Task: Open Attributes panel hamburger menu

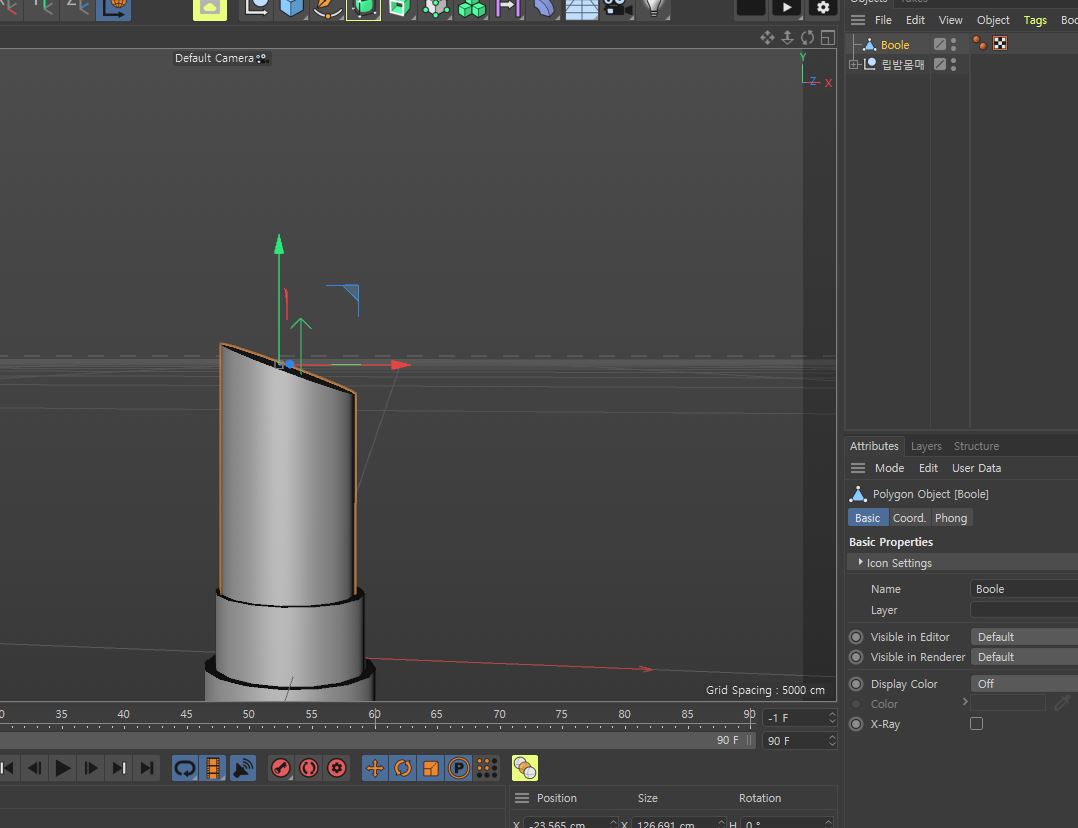Action: click(857, 468)
